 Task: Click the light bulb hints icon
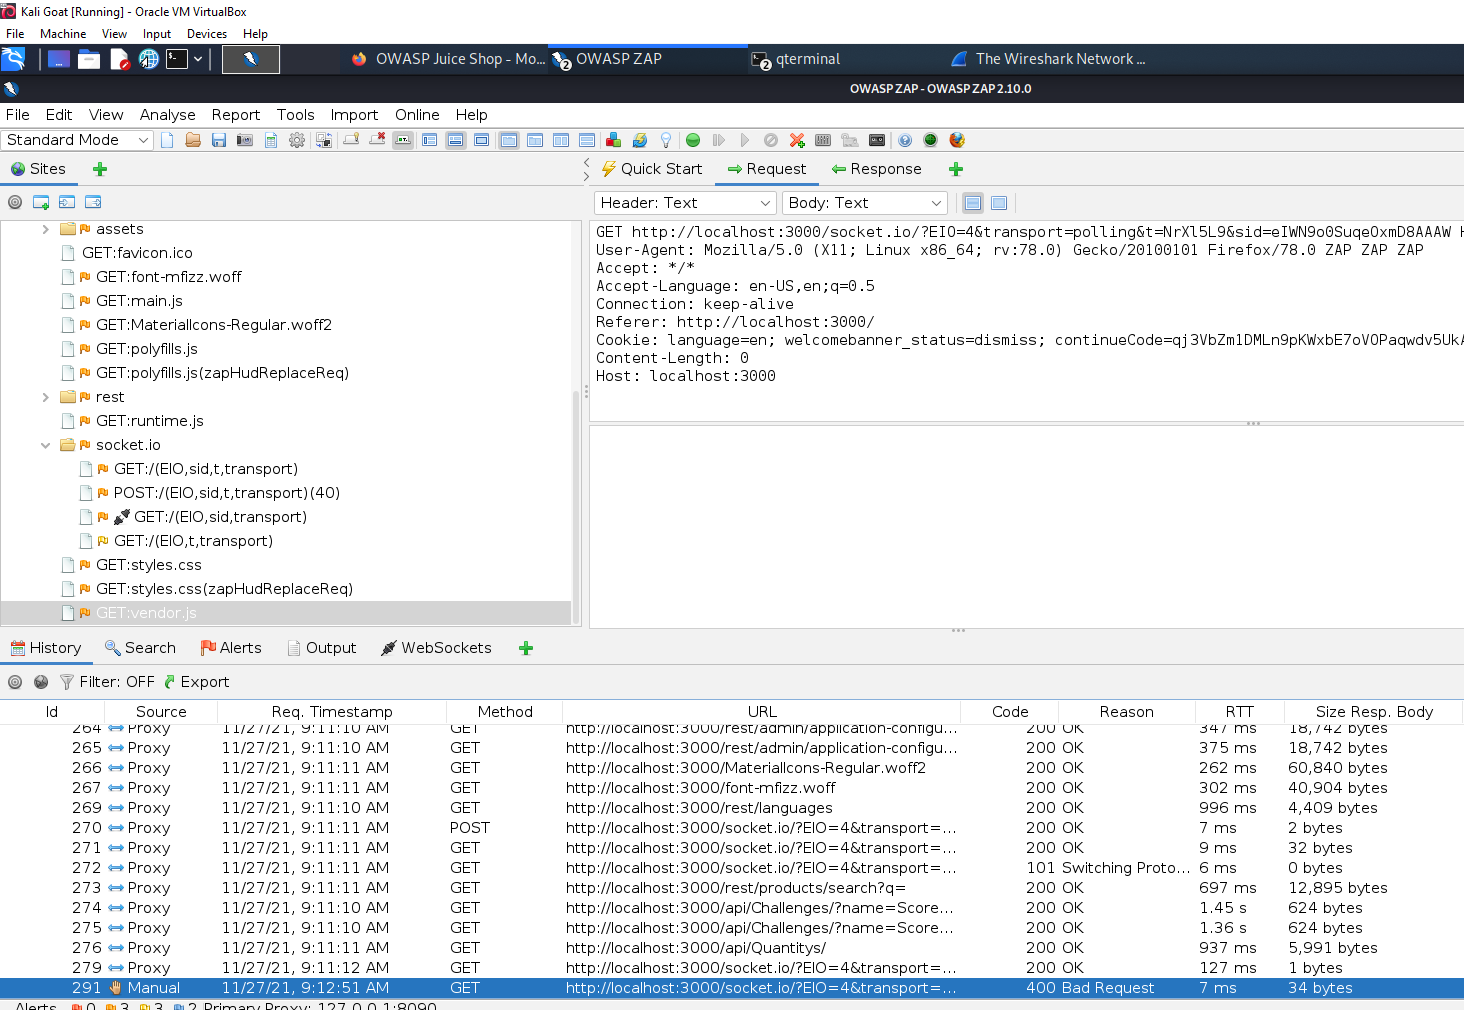click(666, 140)
